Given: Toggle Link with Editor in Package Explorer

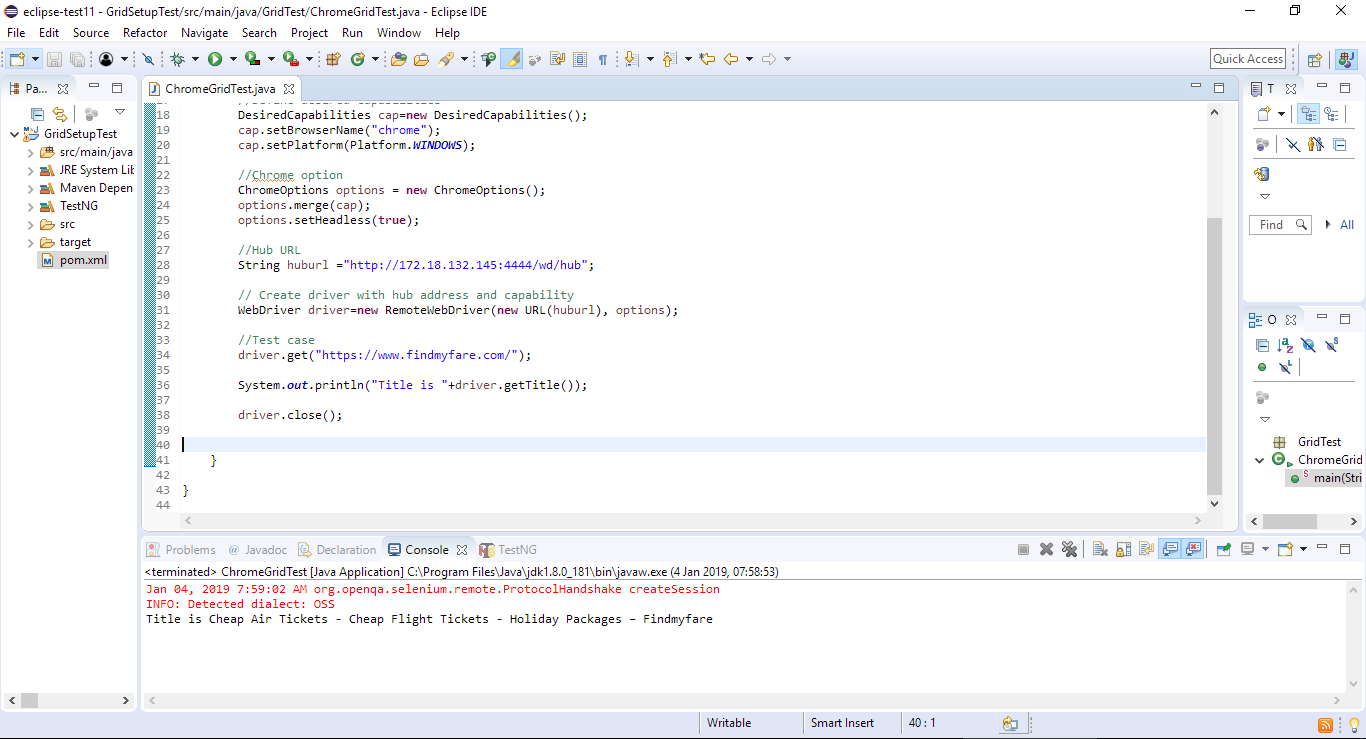Looking at the screenshot, I should point(59,113).
